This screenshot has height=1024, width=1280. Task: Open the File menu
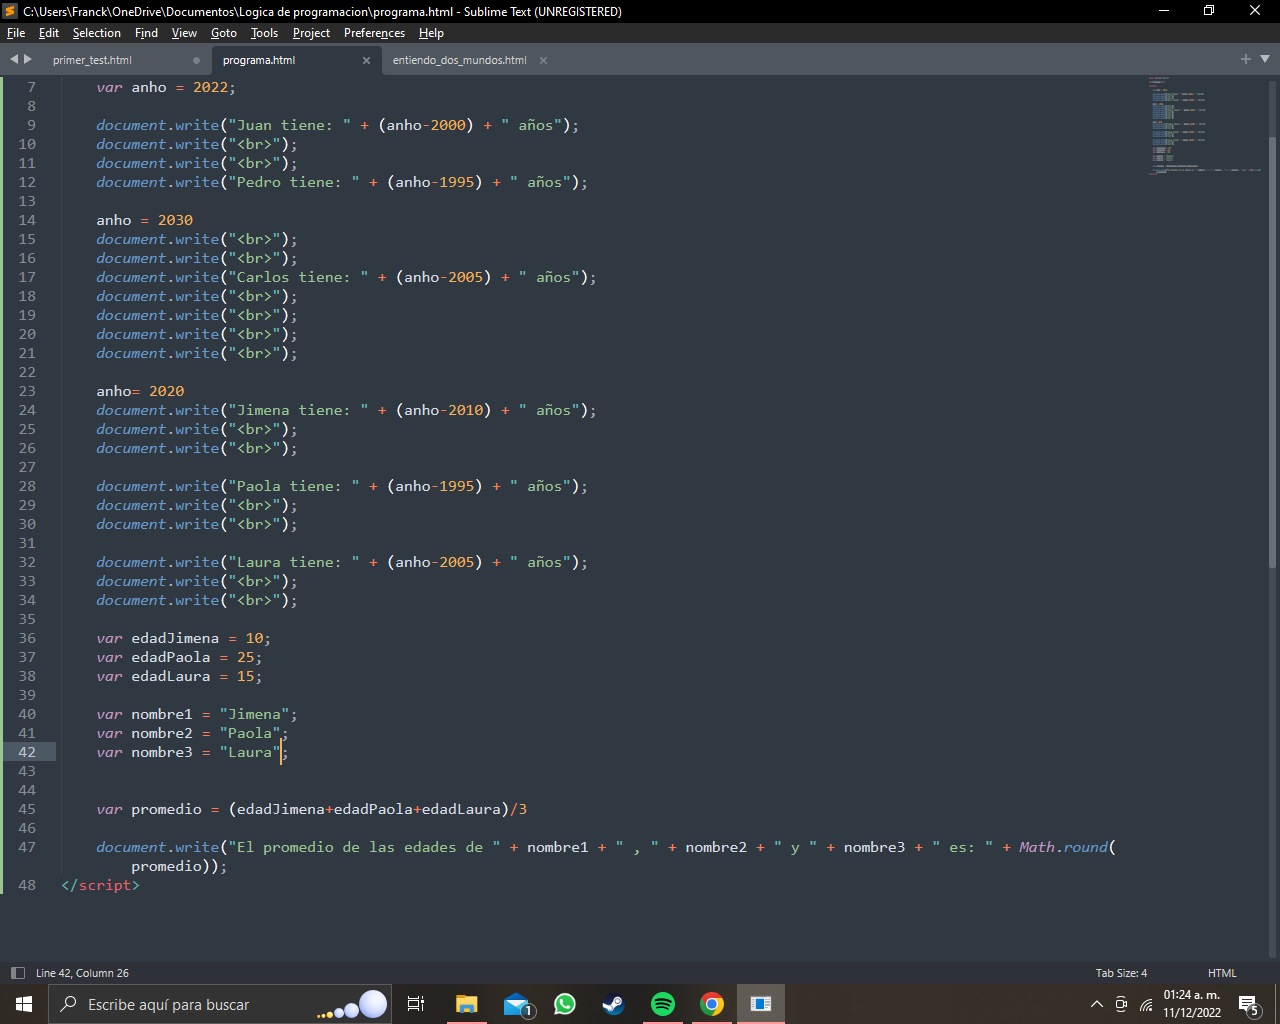pos(16,33)
